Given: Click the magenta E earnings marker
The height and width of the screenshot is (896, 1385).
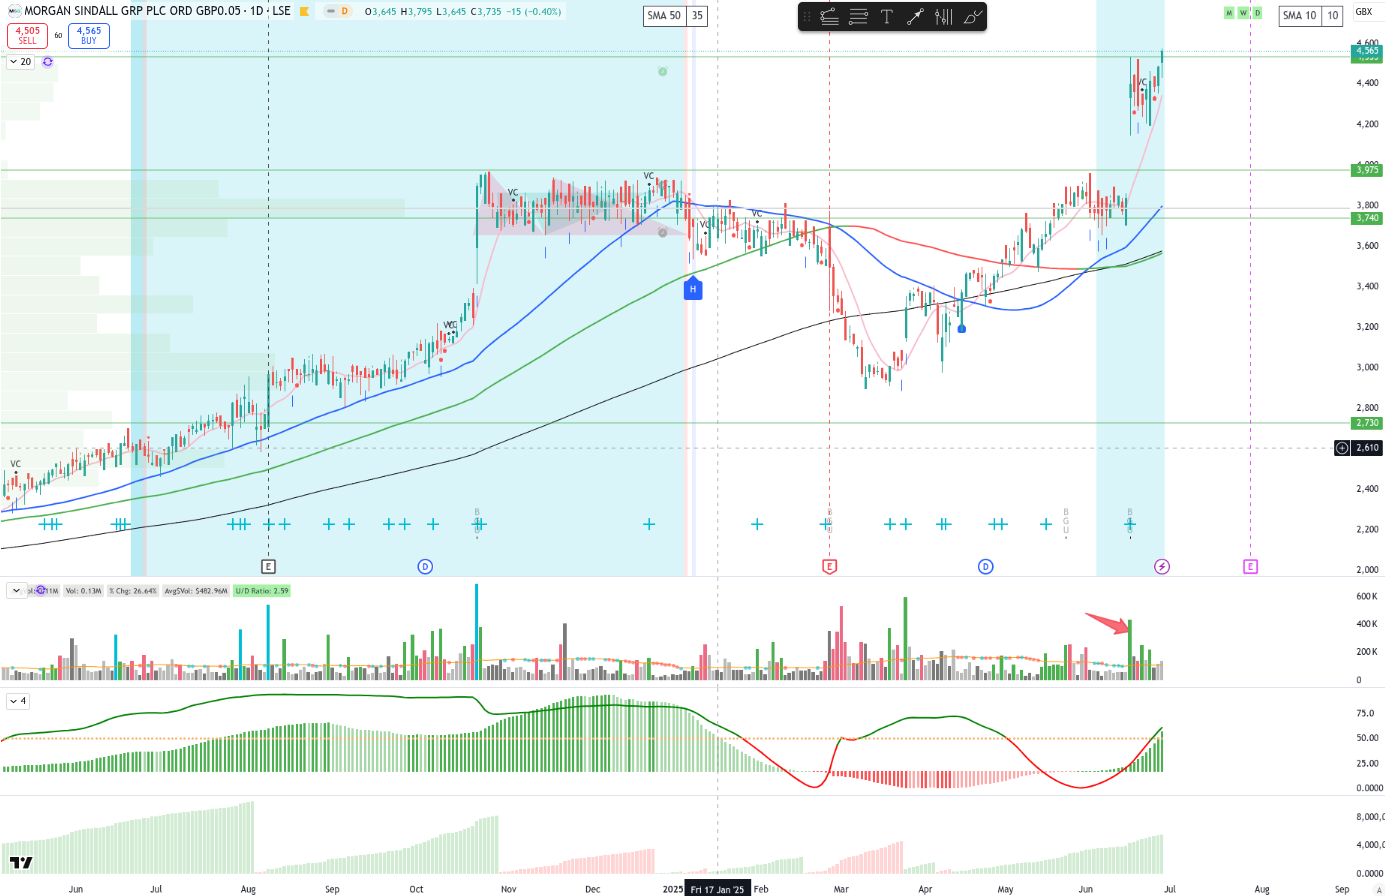Looking at the screenshot, I should click(x=1250, y=567).
